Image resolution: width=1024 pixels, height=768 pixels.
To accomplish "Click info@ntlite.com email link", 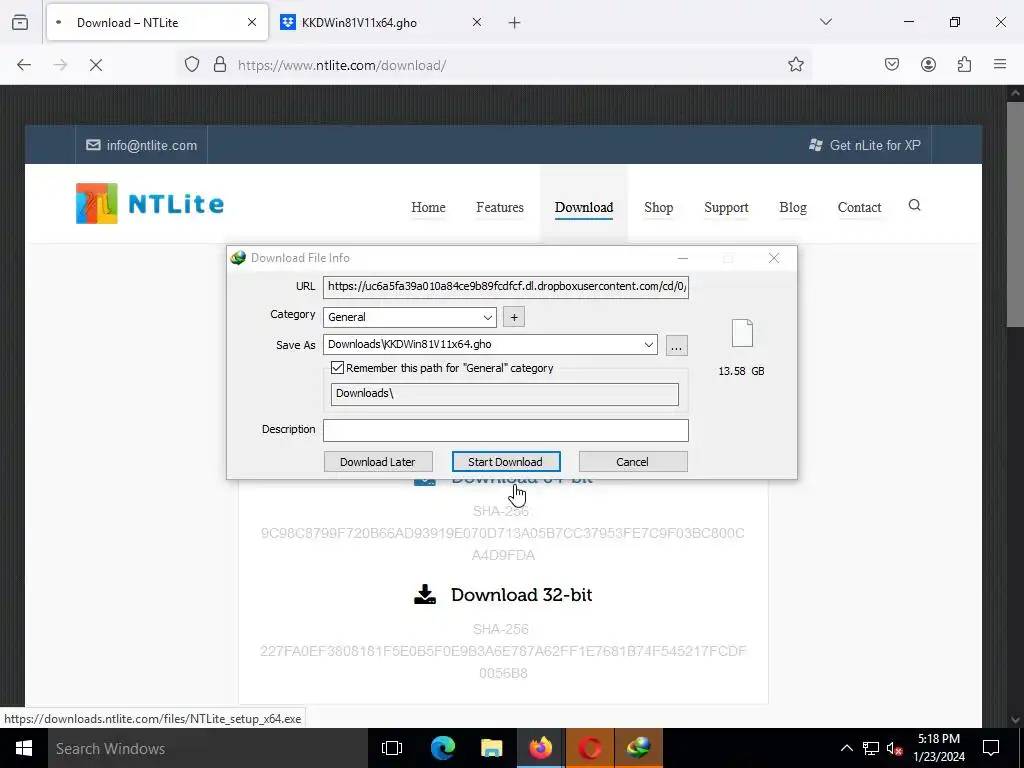I will (142, 146).
